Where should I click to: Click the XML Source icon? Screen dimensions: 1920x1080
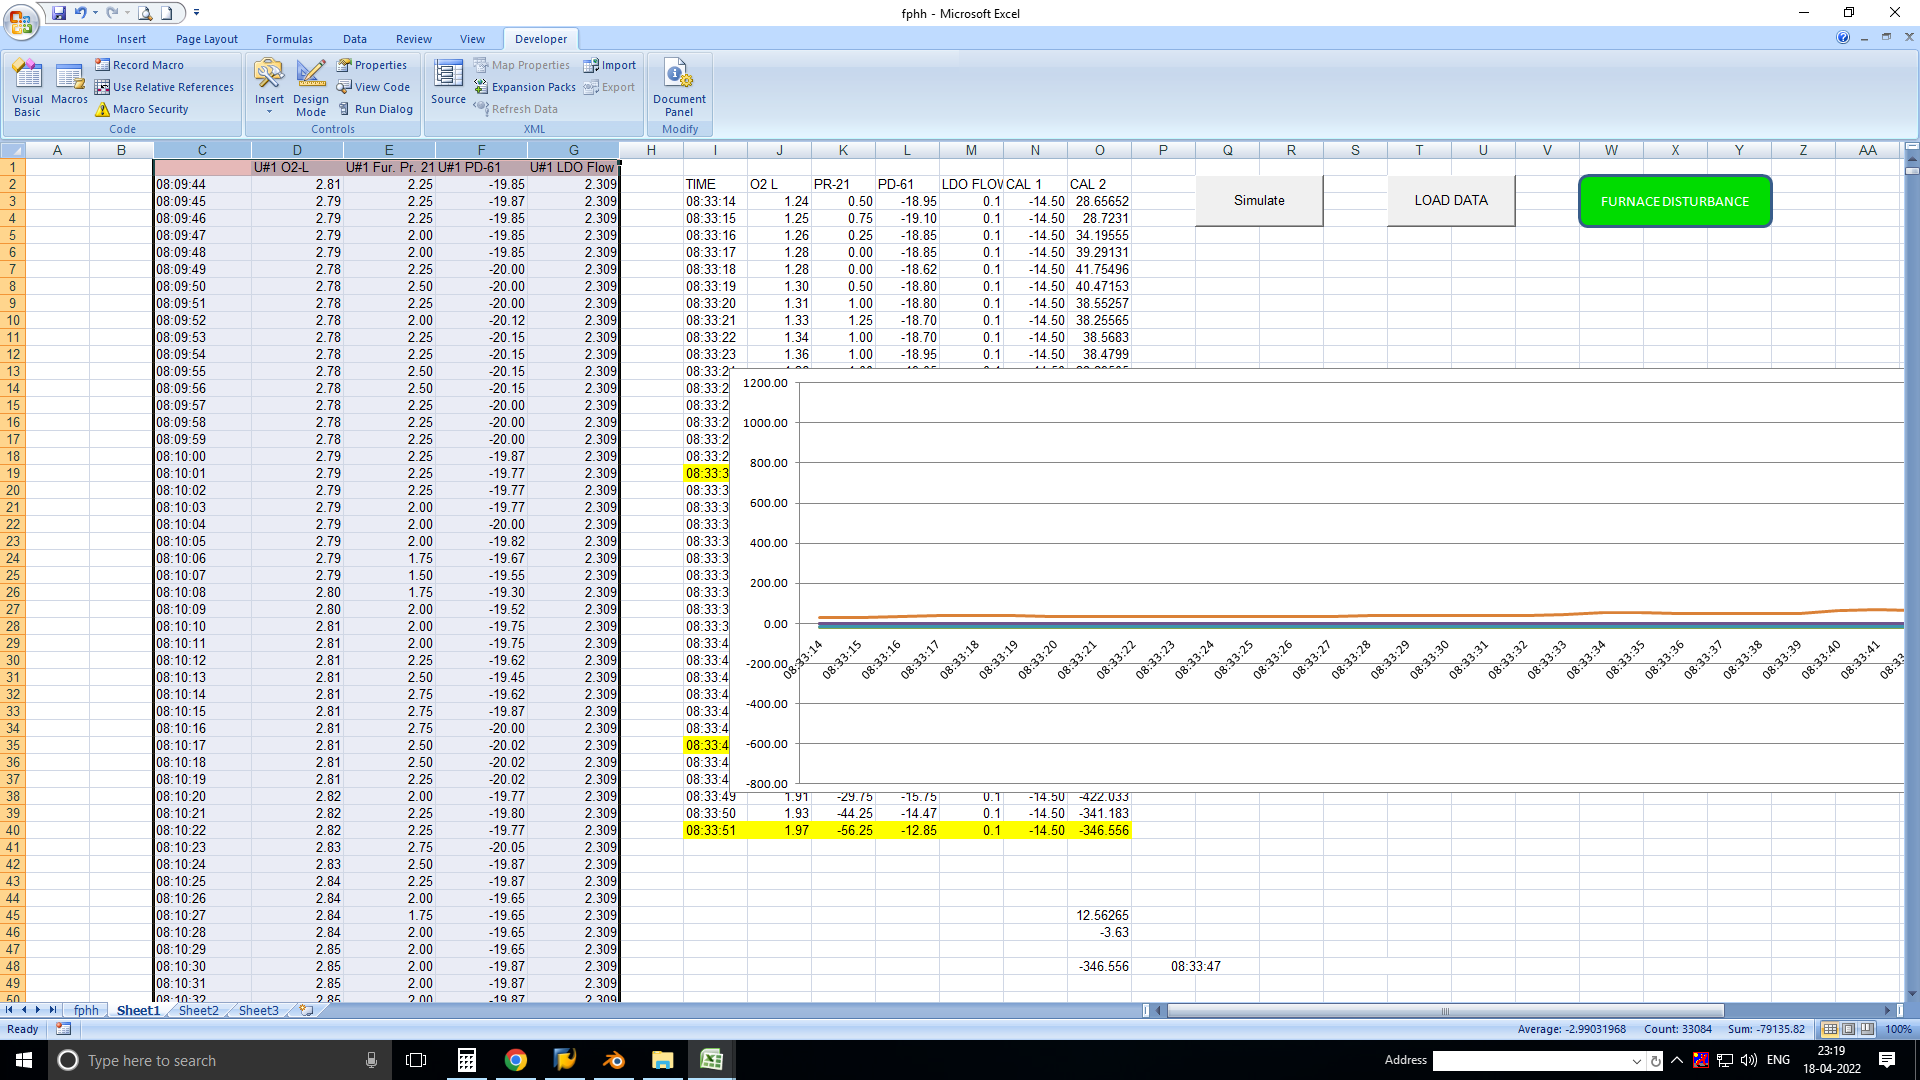[x=448, y=84]
